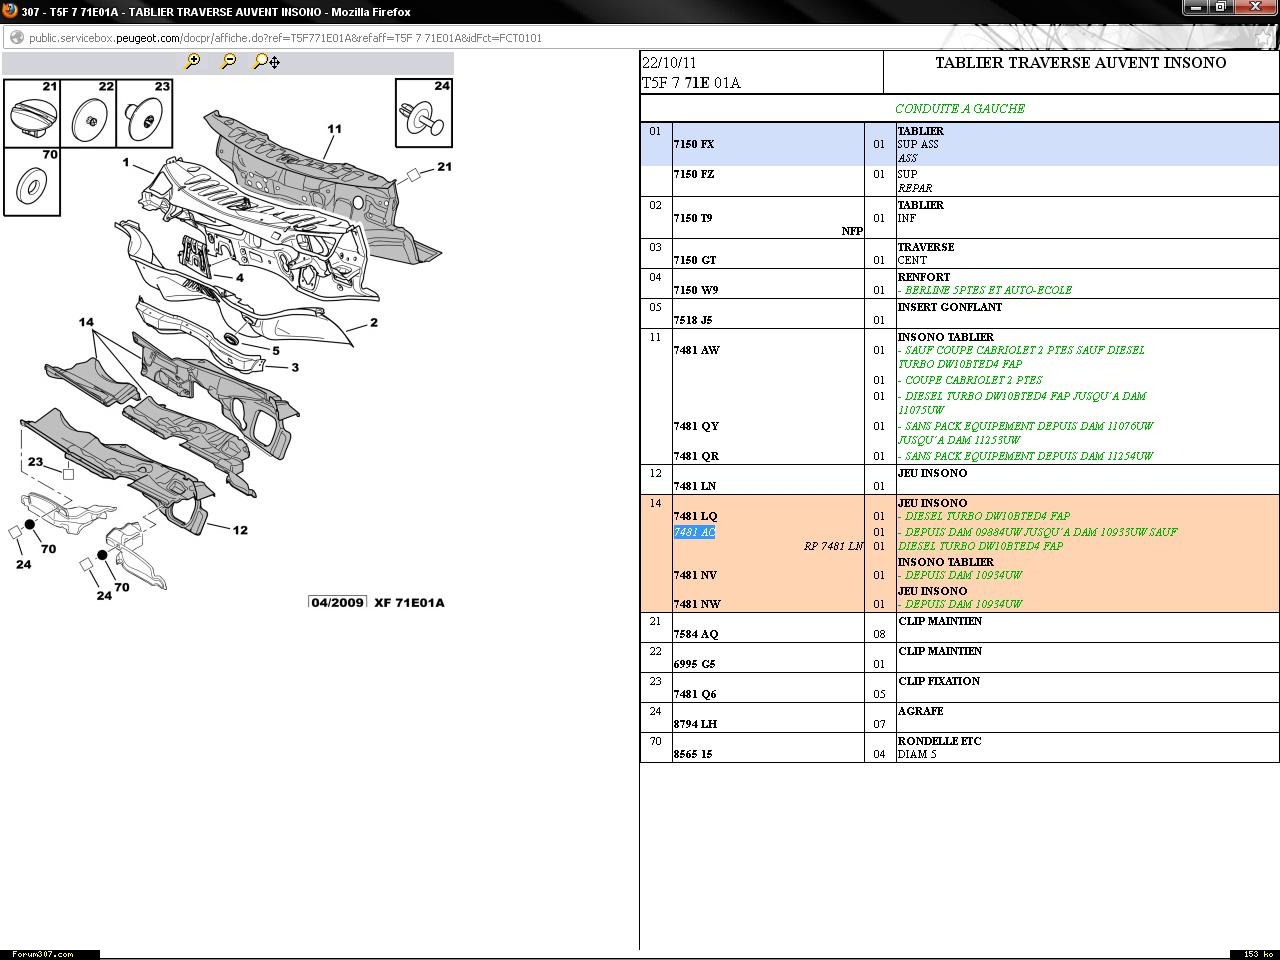Select part number 7518 J5
This screenshot has height=960, width=1280.
point(693,320)
